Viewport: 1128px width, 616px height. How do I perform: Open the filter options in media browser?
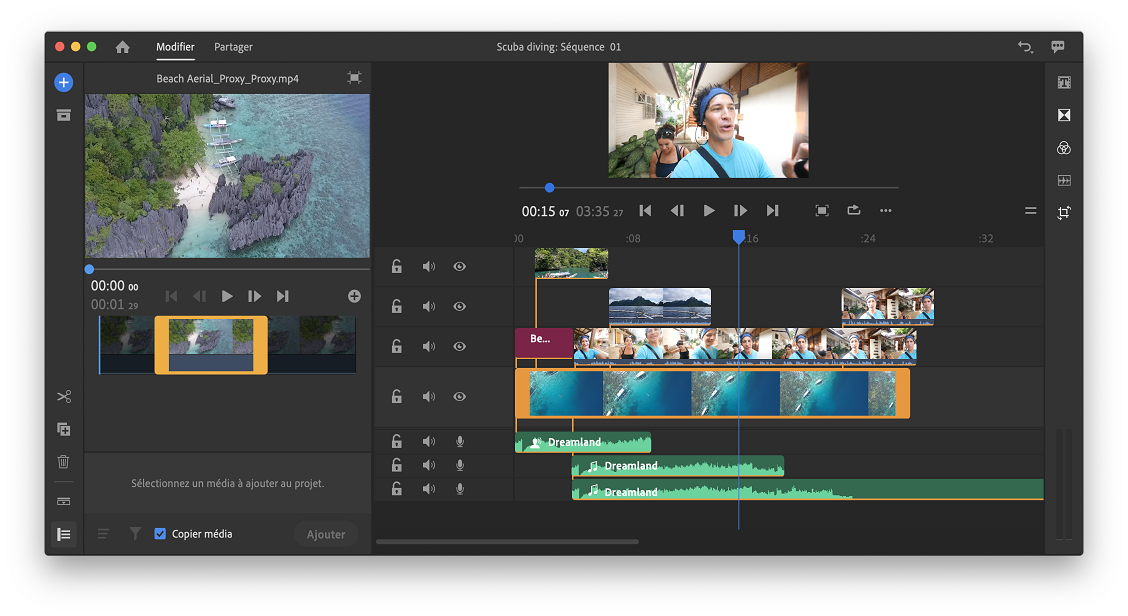[x=135, y=534]
